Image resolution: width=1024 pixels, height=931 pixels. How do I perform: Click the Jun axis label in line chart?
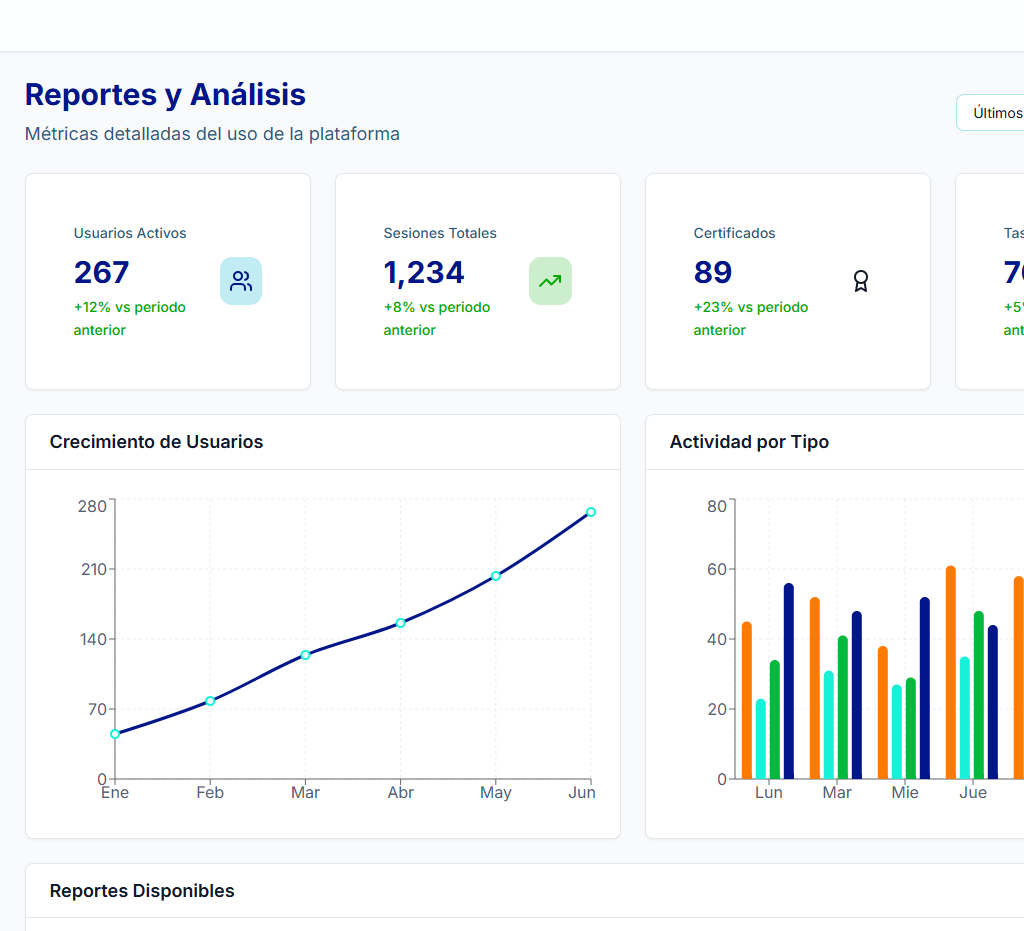582,793
